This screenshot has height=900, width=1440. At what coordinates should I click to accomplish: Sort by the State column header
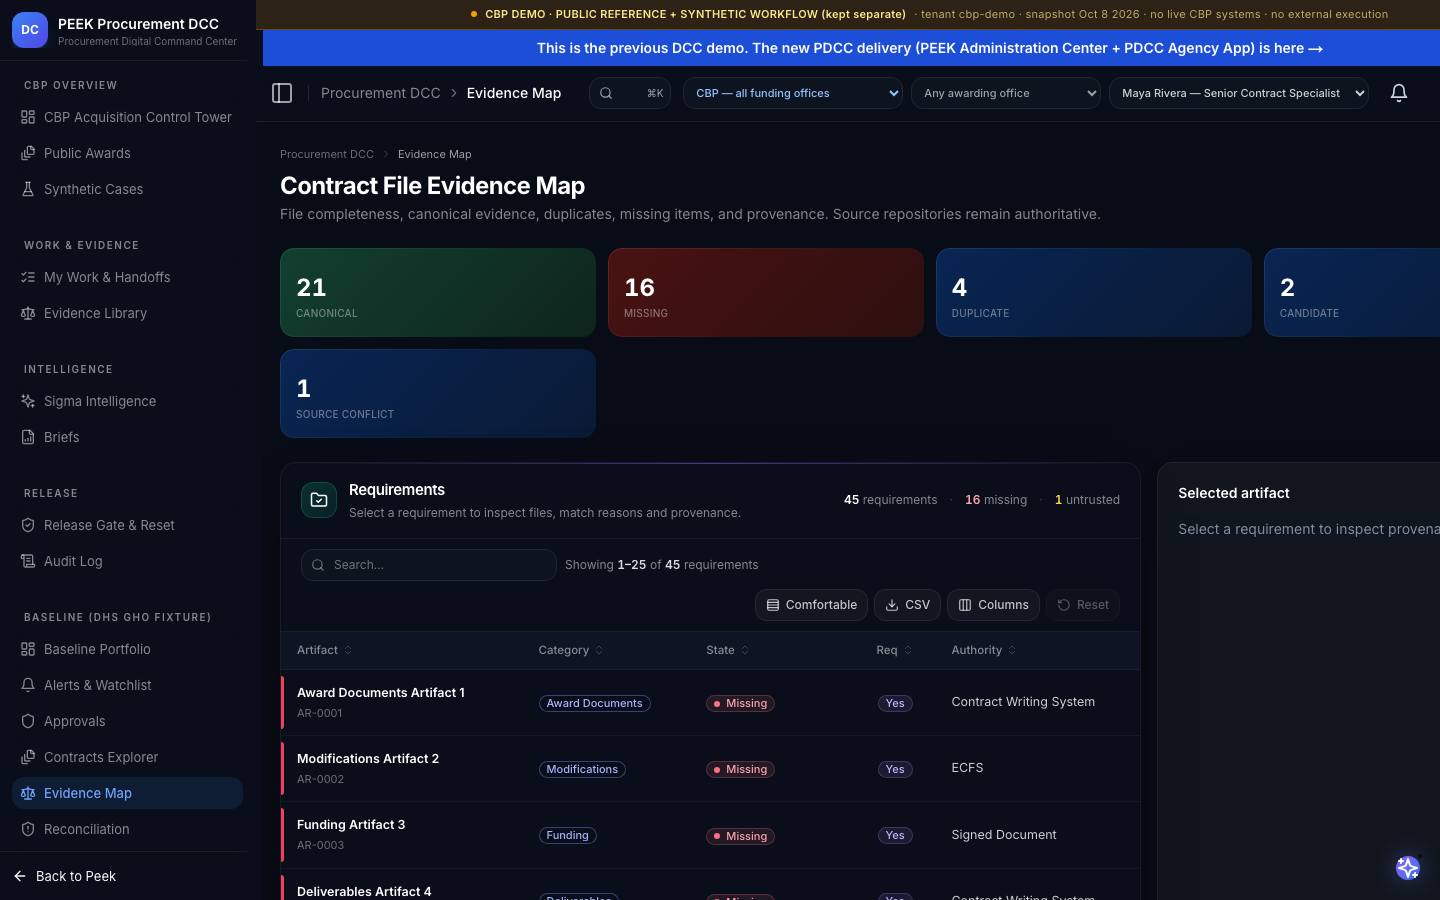[727, 650]
